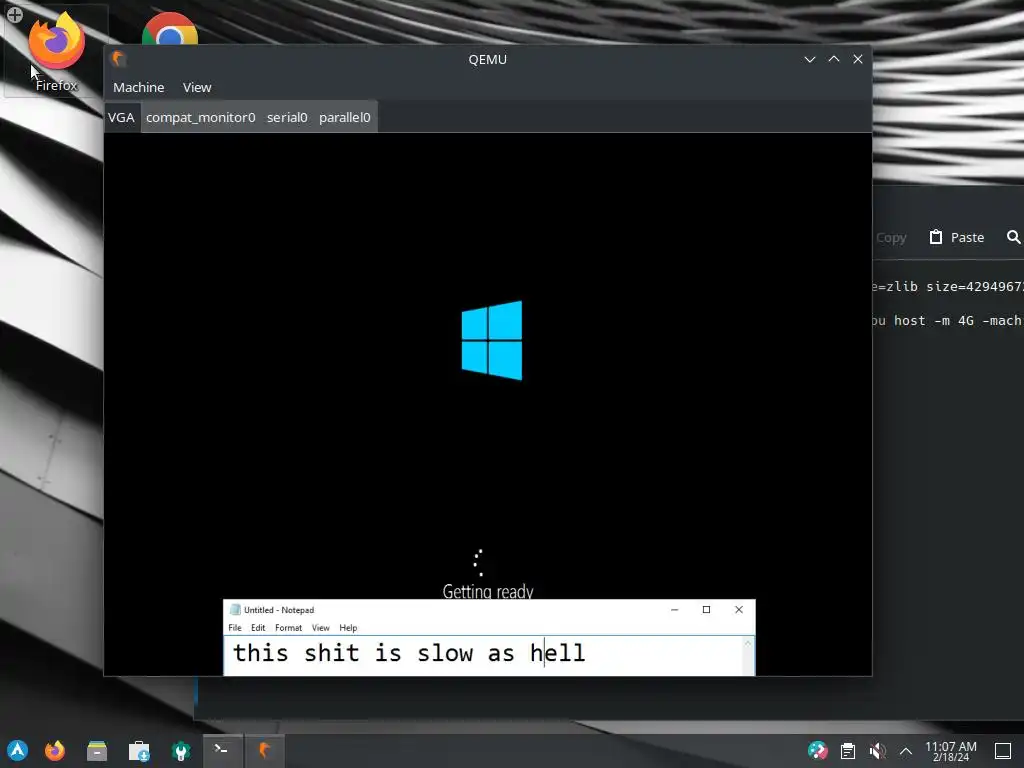
Task: Open Notepad Format menu
Action: tap(288, 628)
